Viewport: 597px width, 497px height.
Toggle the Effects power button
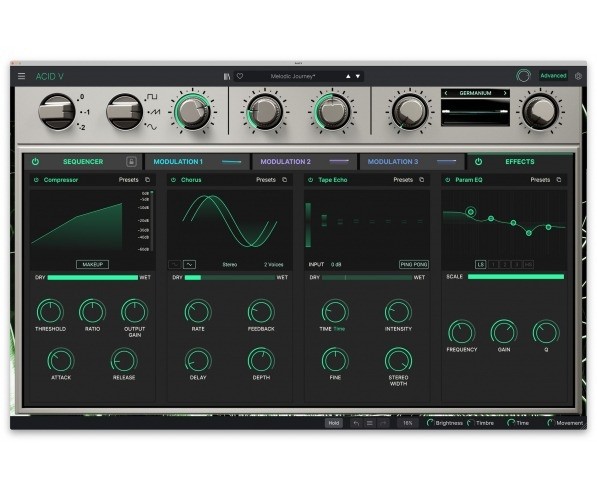(x=479, y=161)
